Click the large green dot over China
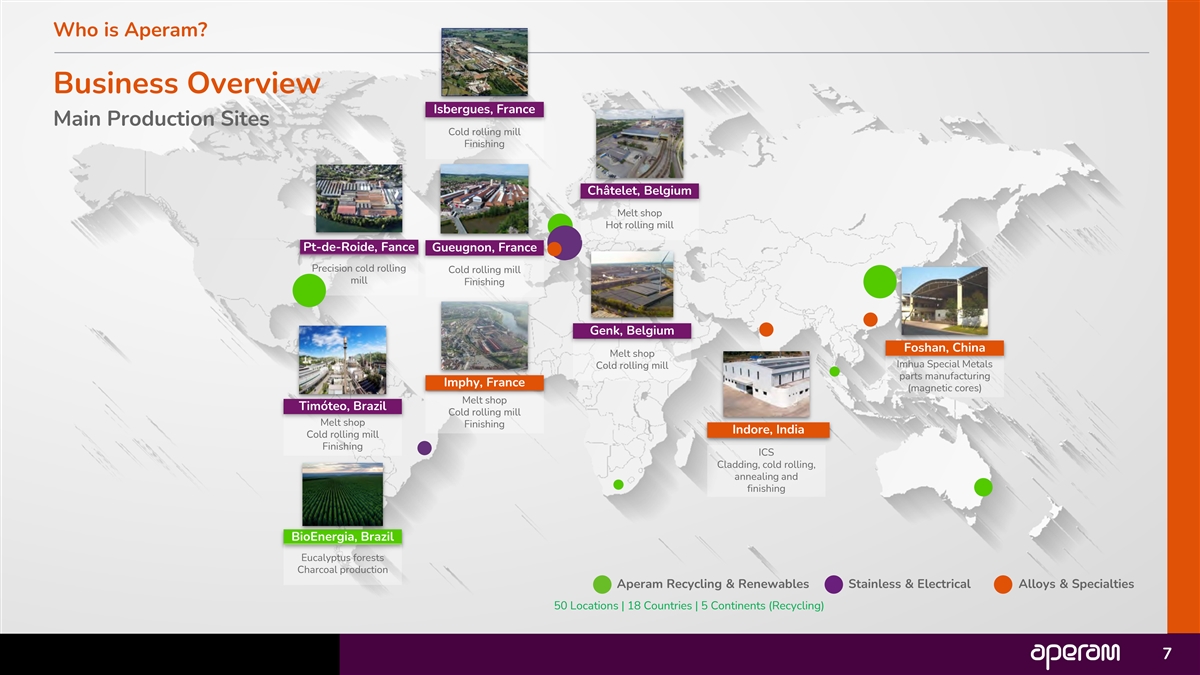This screenshot has width=1200, height=675. point(879,282)
